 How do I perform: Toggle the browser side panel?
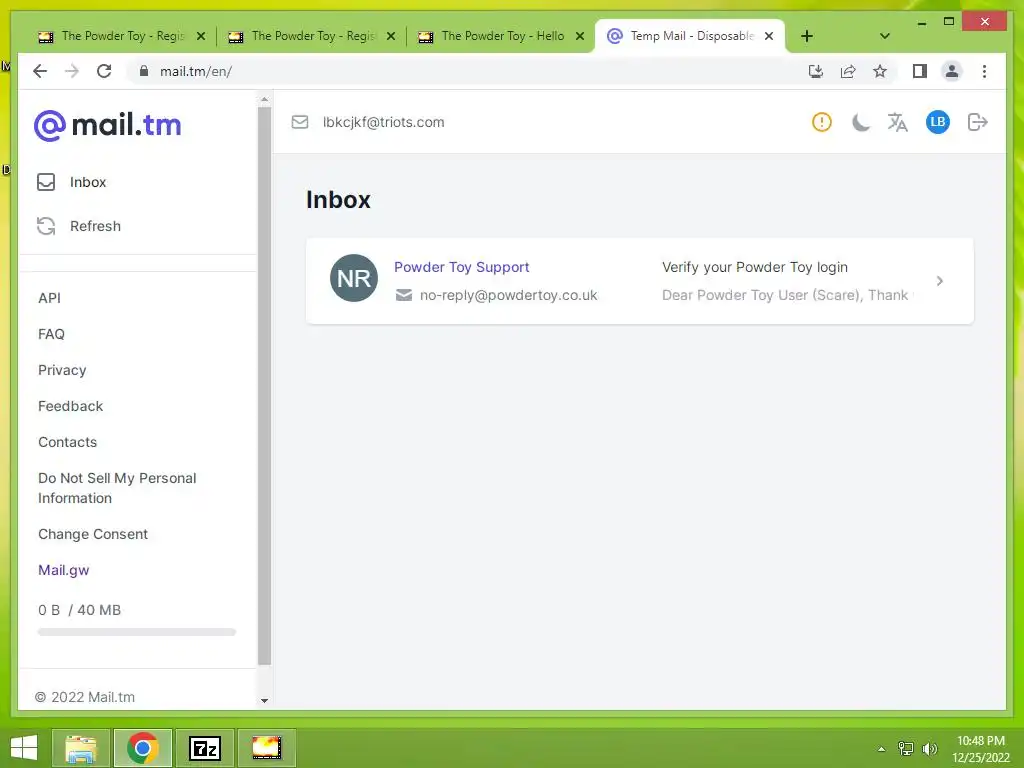tap(920, 71)
